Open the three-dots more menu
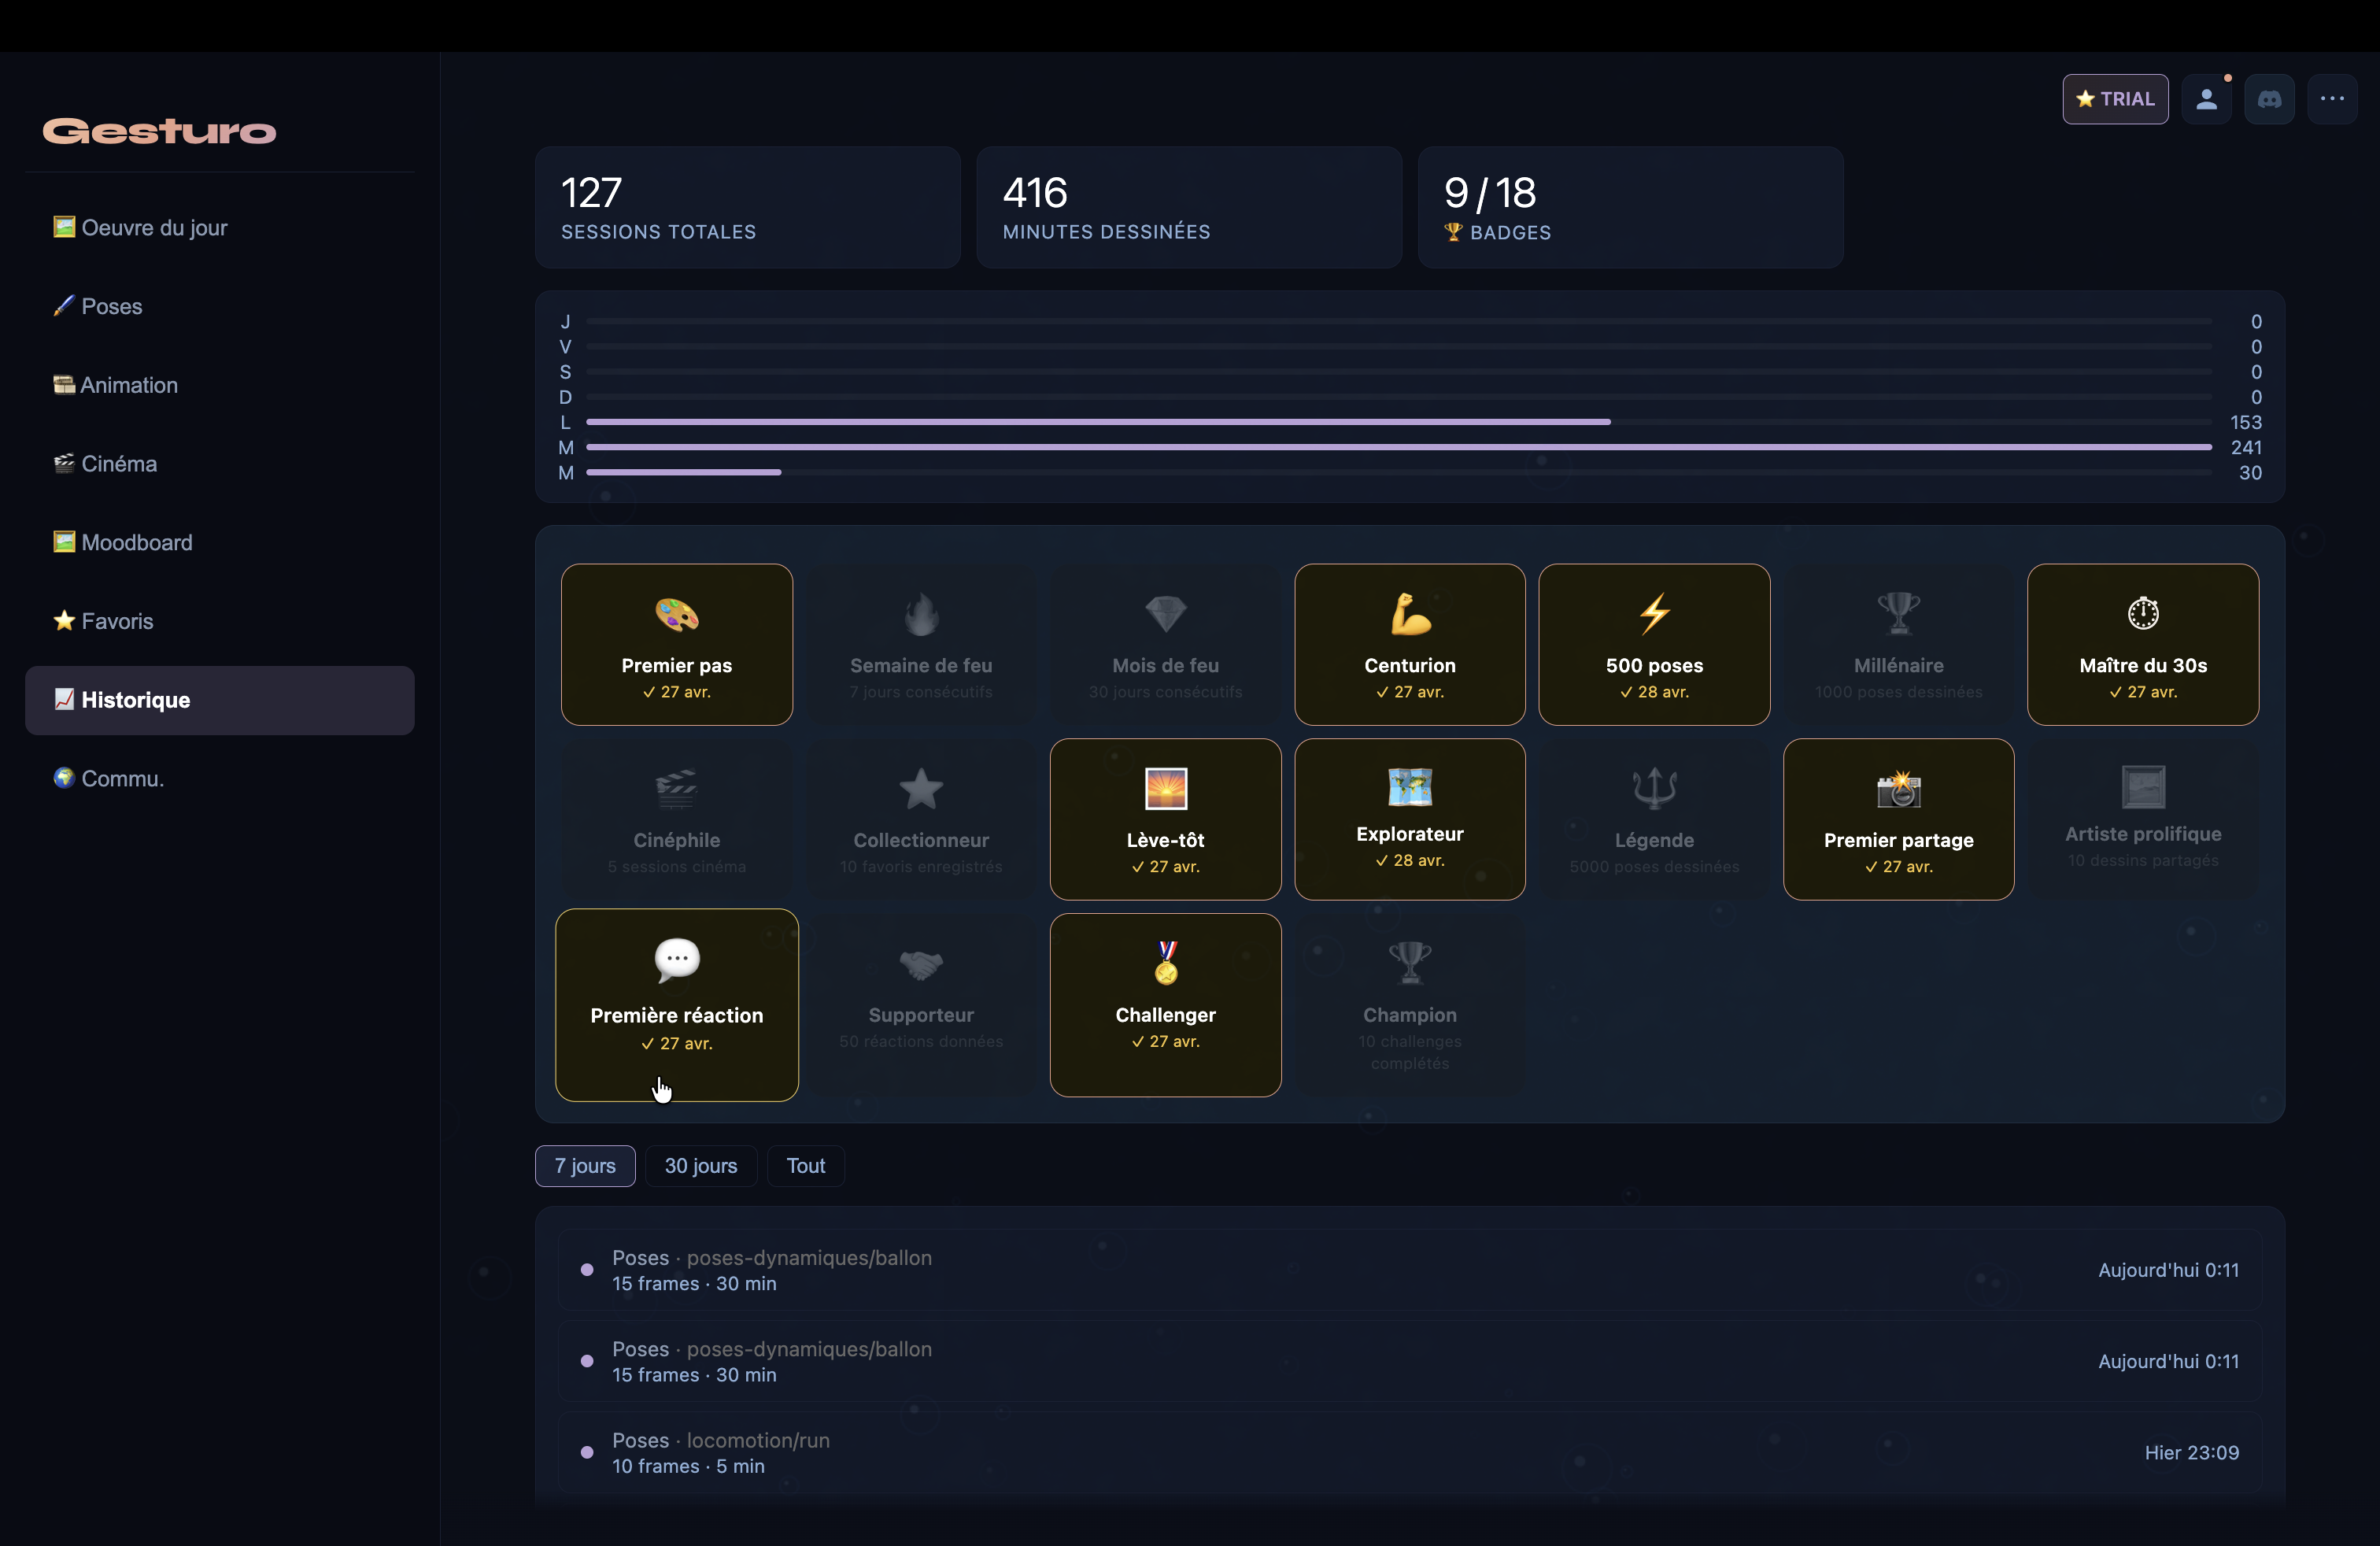The image size is (2380, 1546). (2332, 99)
